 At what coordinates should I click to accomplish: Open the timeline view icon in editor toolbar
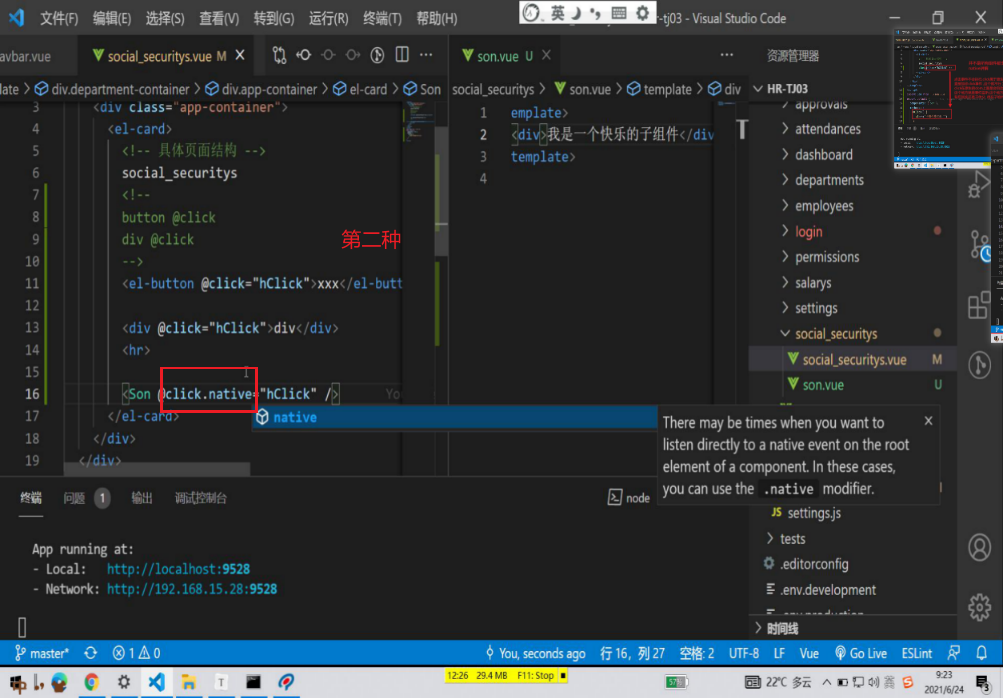(377, 55)
